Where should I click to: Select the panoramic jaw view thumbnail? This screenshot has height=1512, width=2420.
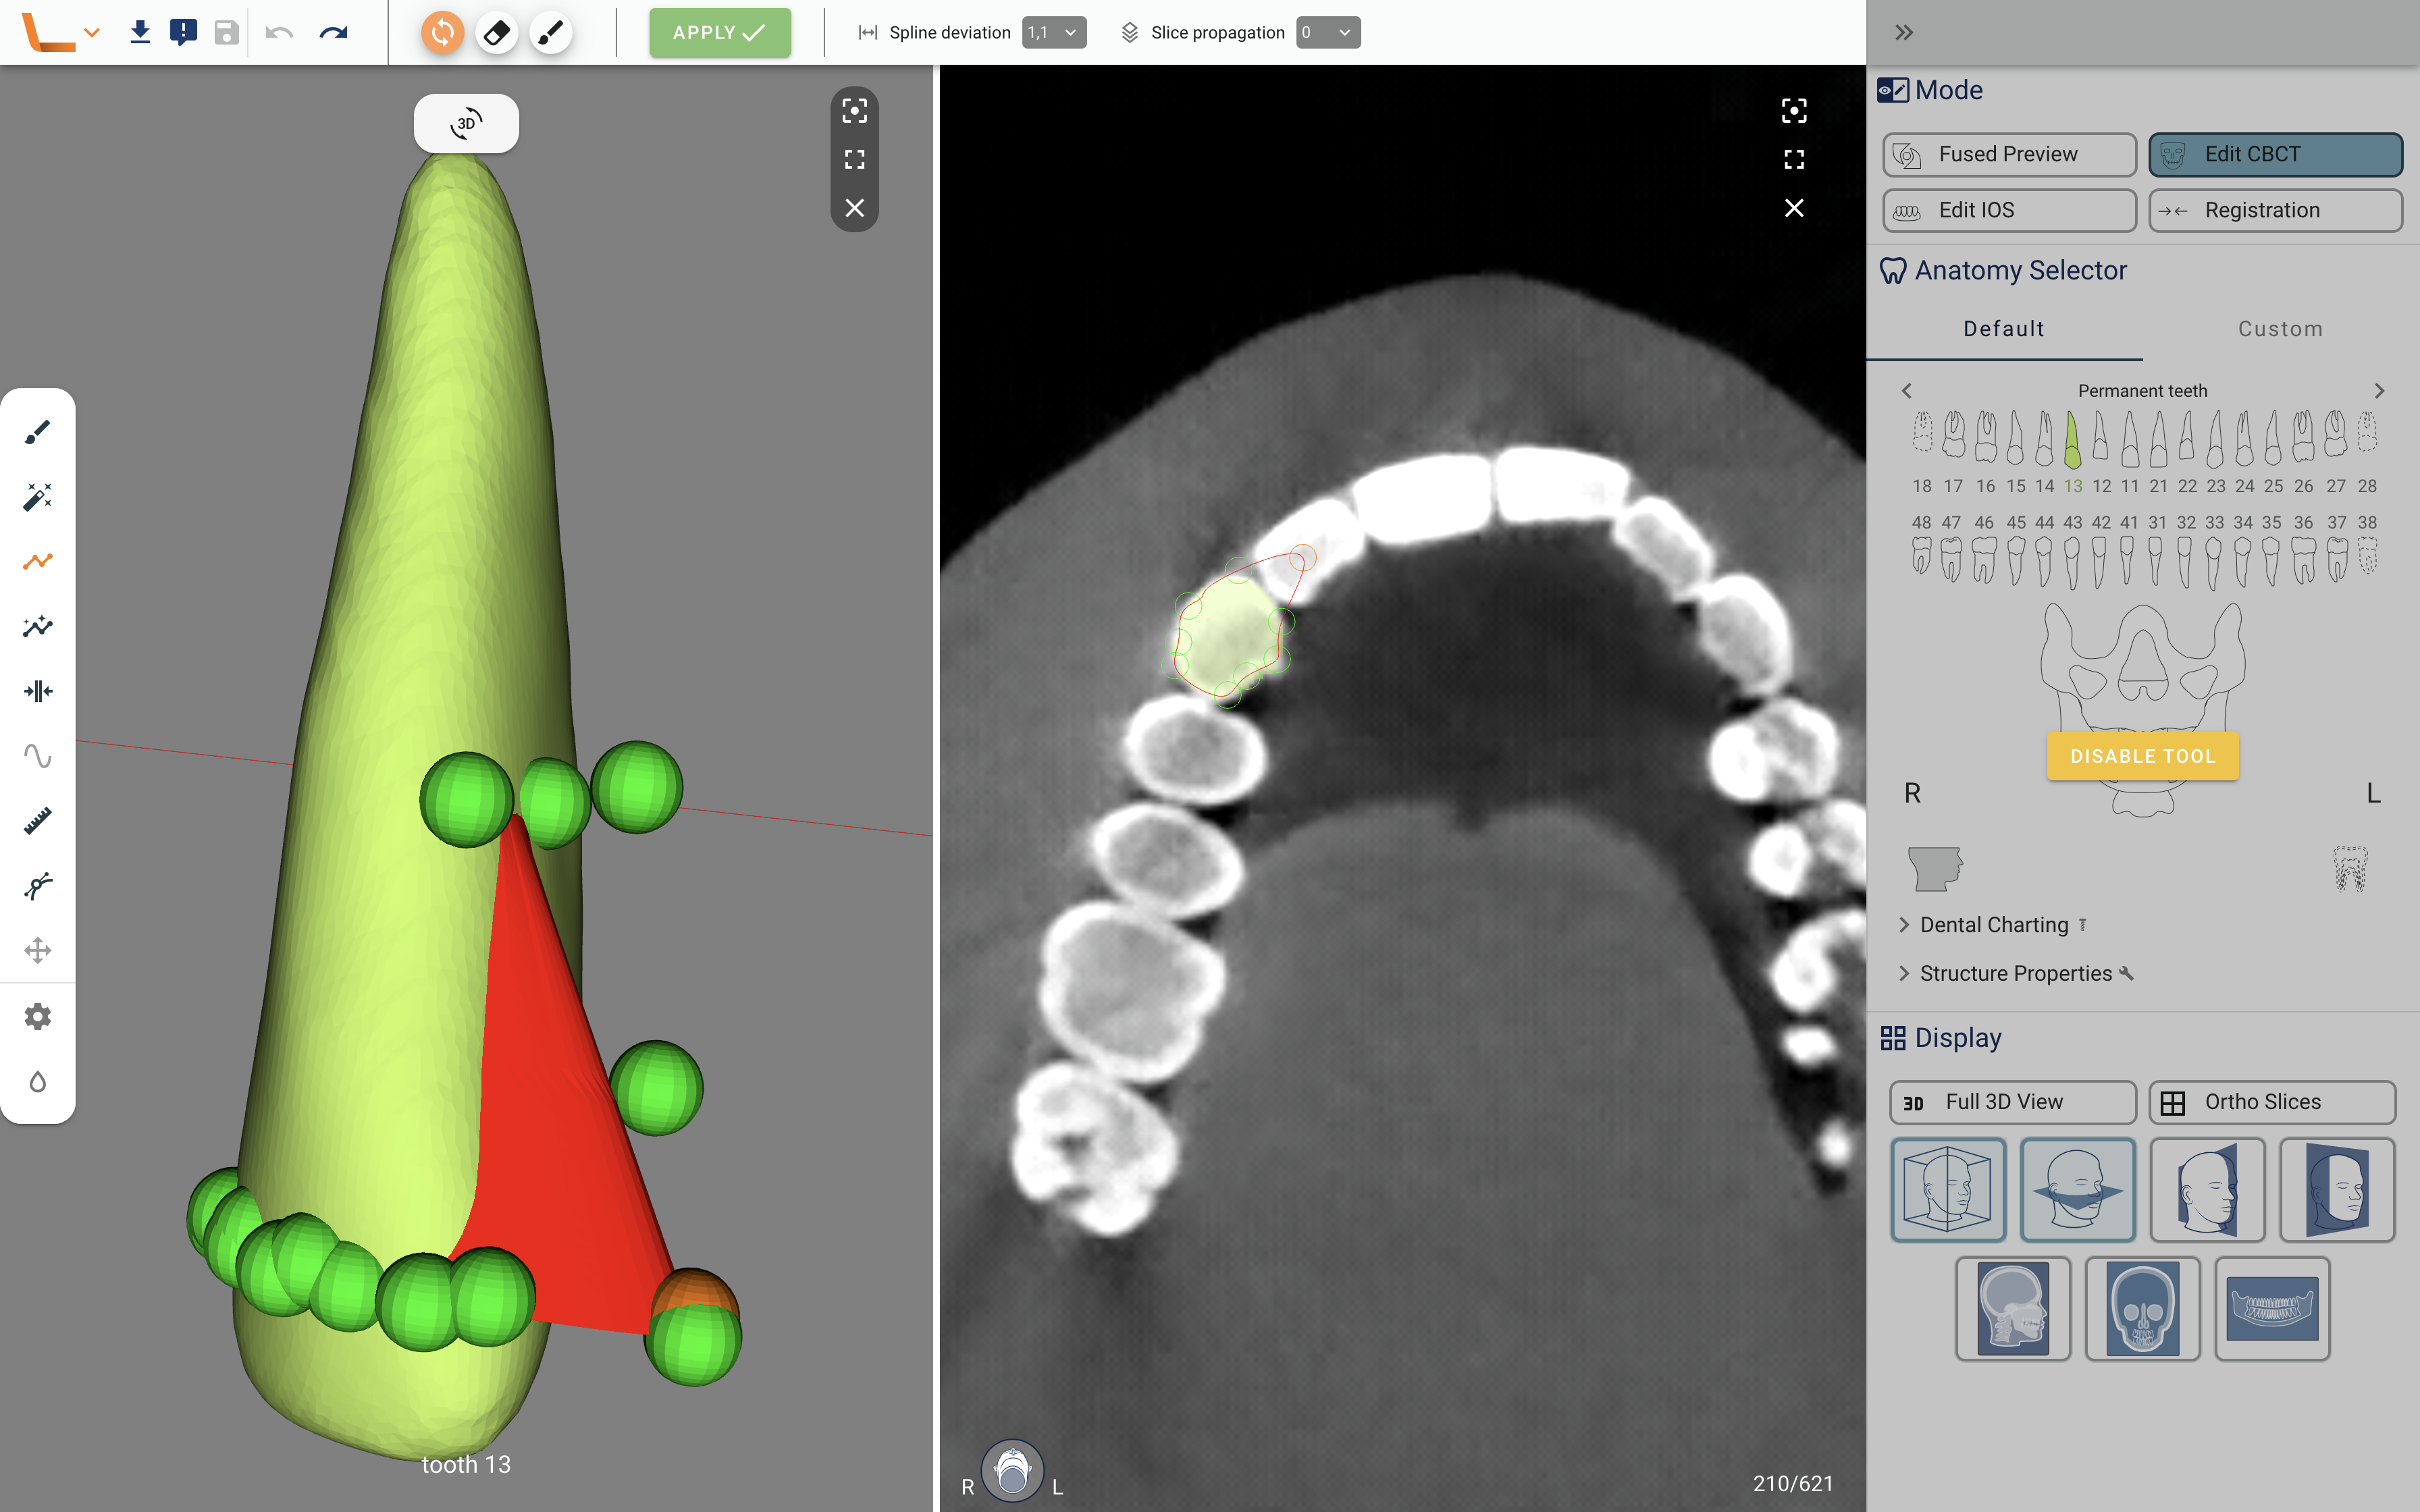click(x=2272, y=1308)
